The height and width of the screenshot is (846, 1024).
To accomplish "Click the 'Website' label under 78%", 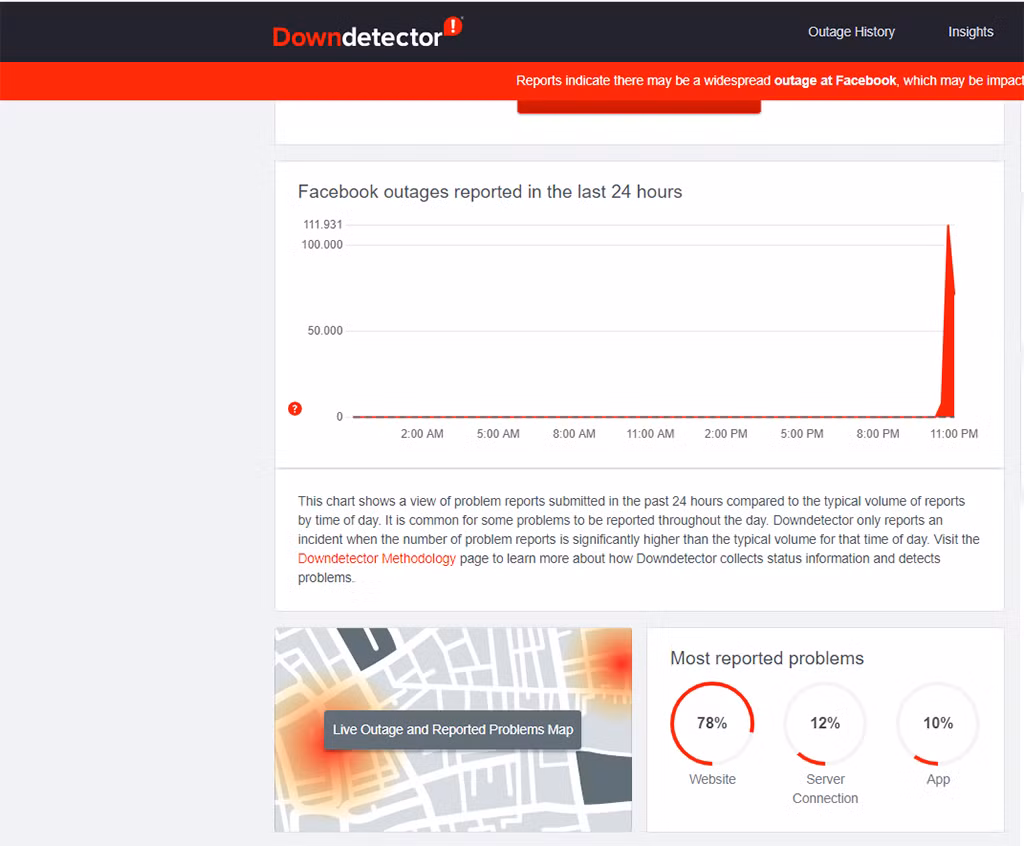I will [x=712, y=779].
